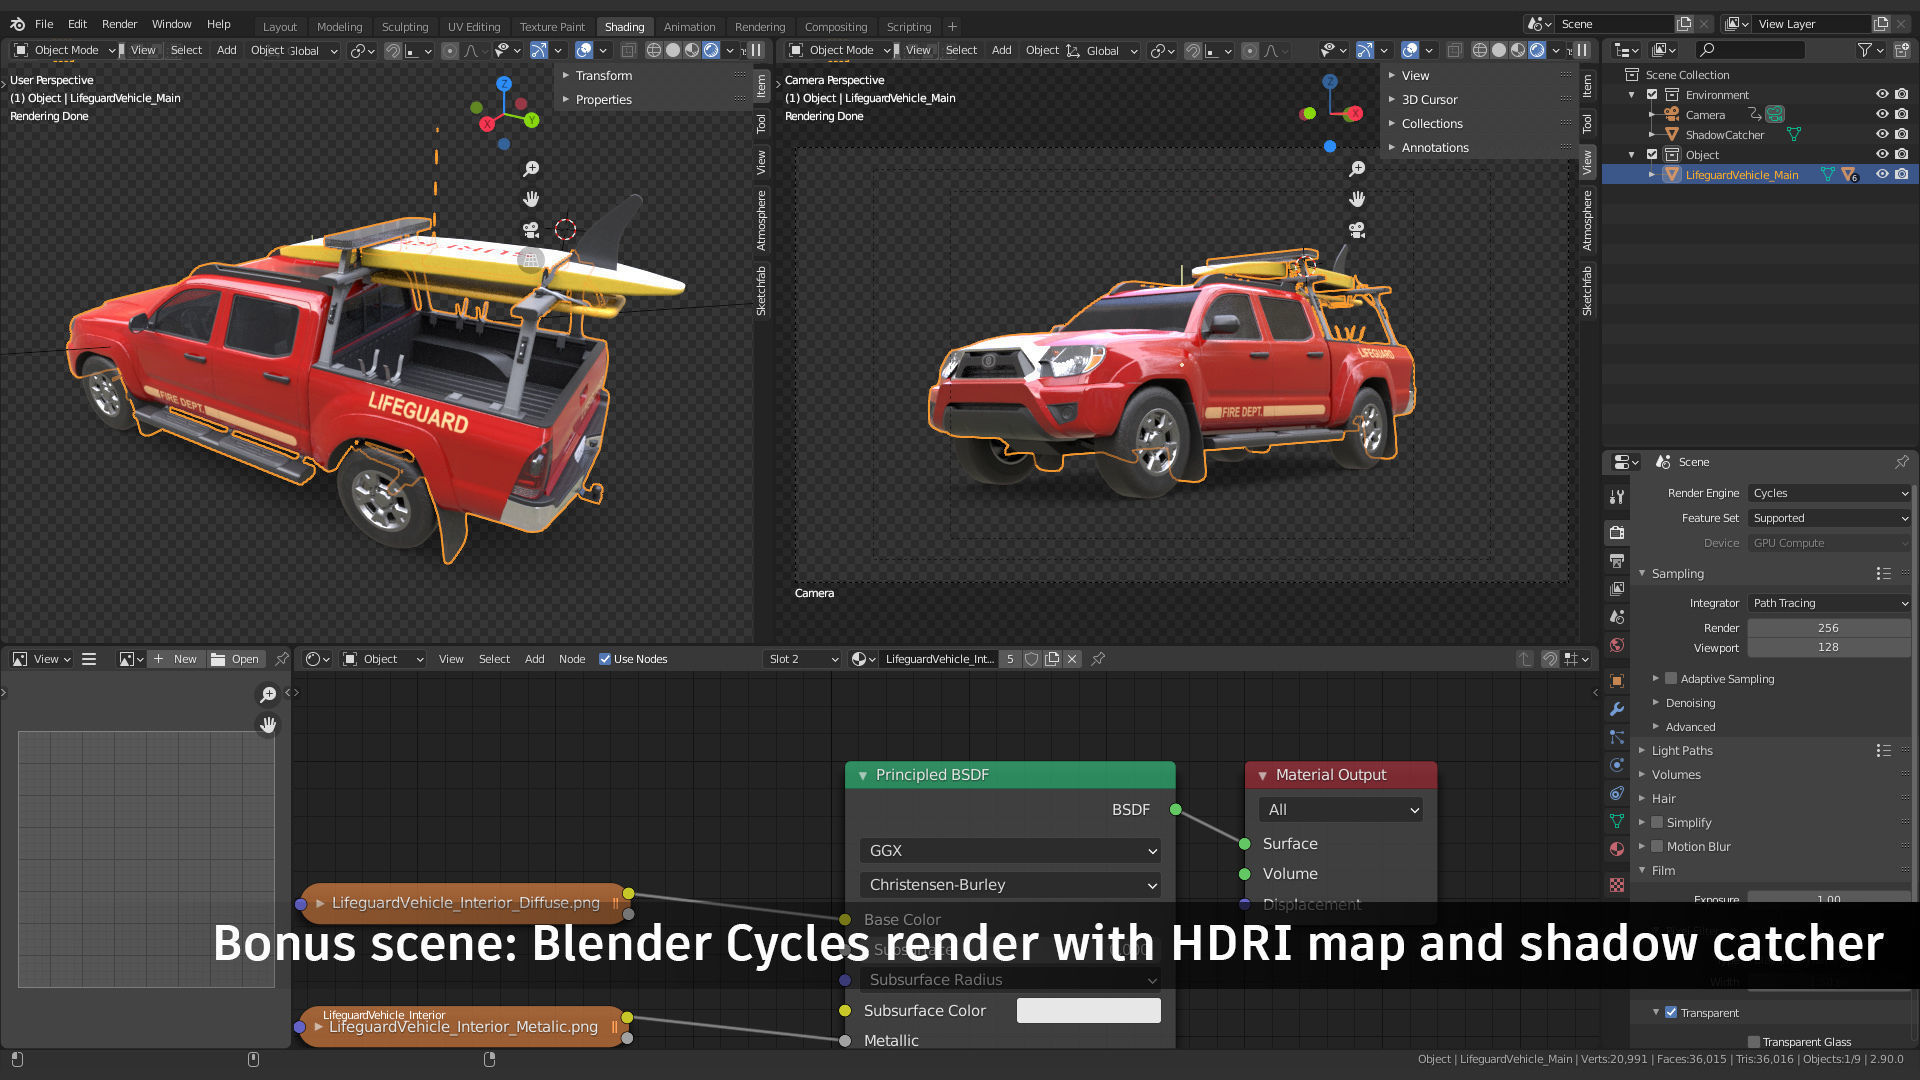The height and width of the screenshot is (1080, 1920).
Task: Toggle Environment collection eye visibility
Action: coord(1882,95)
